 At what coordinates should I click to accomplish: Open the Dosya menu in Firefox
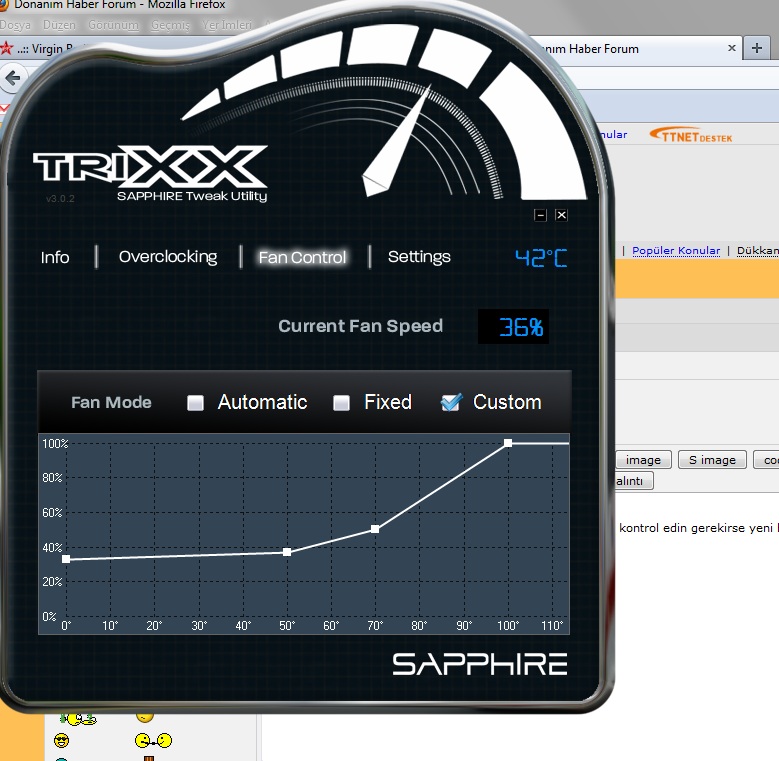point(15,25)
